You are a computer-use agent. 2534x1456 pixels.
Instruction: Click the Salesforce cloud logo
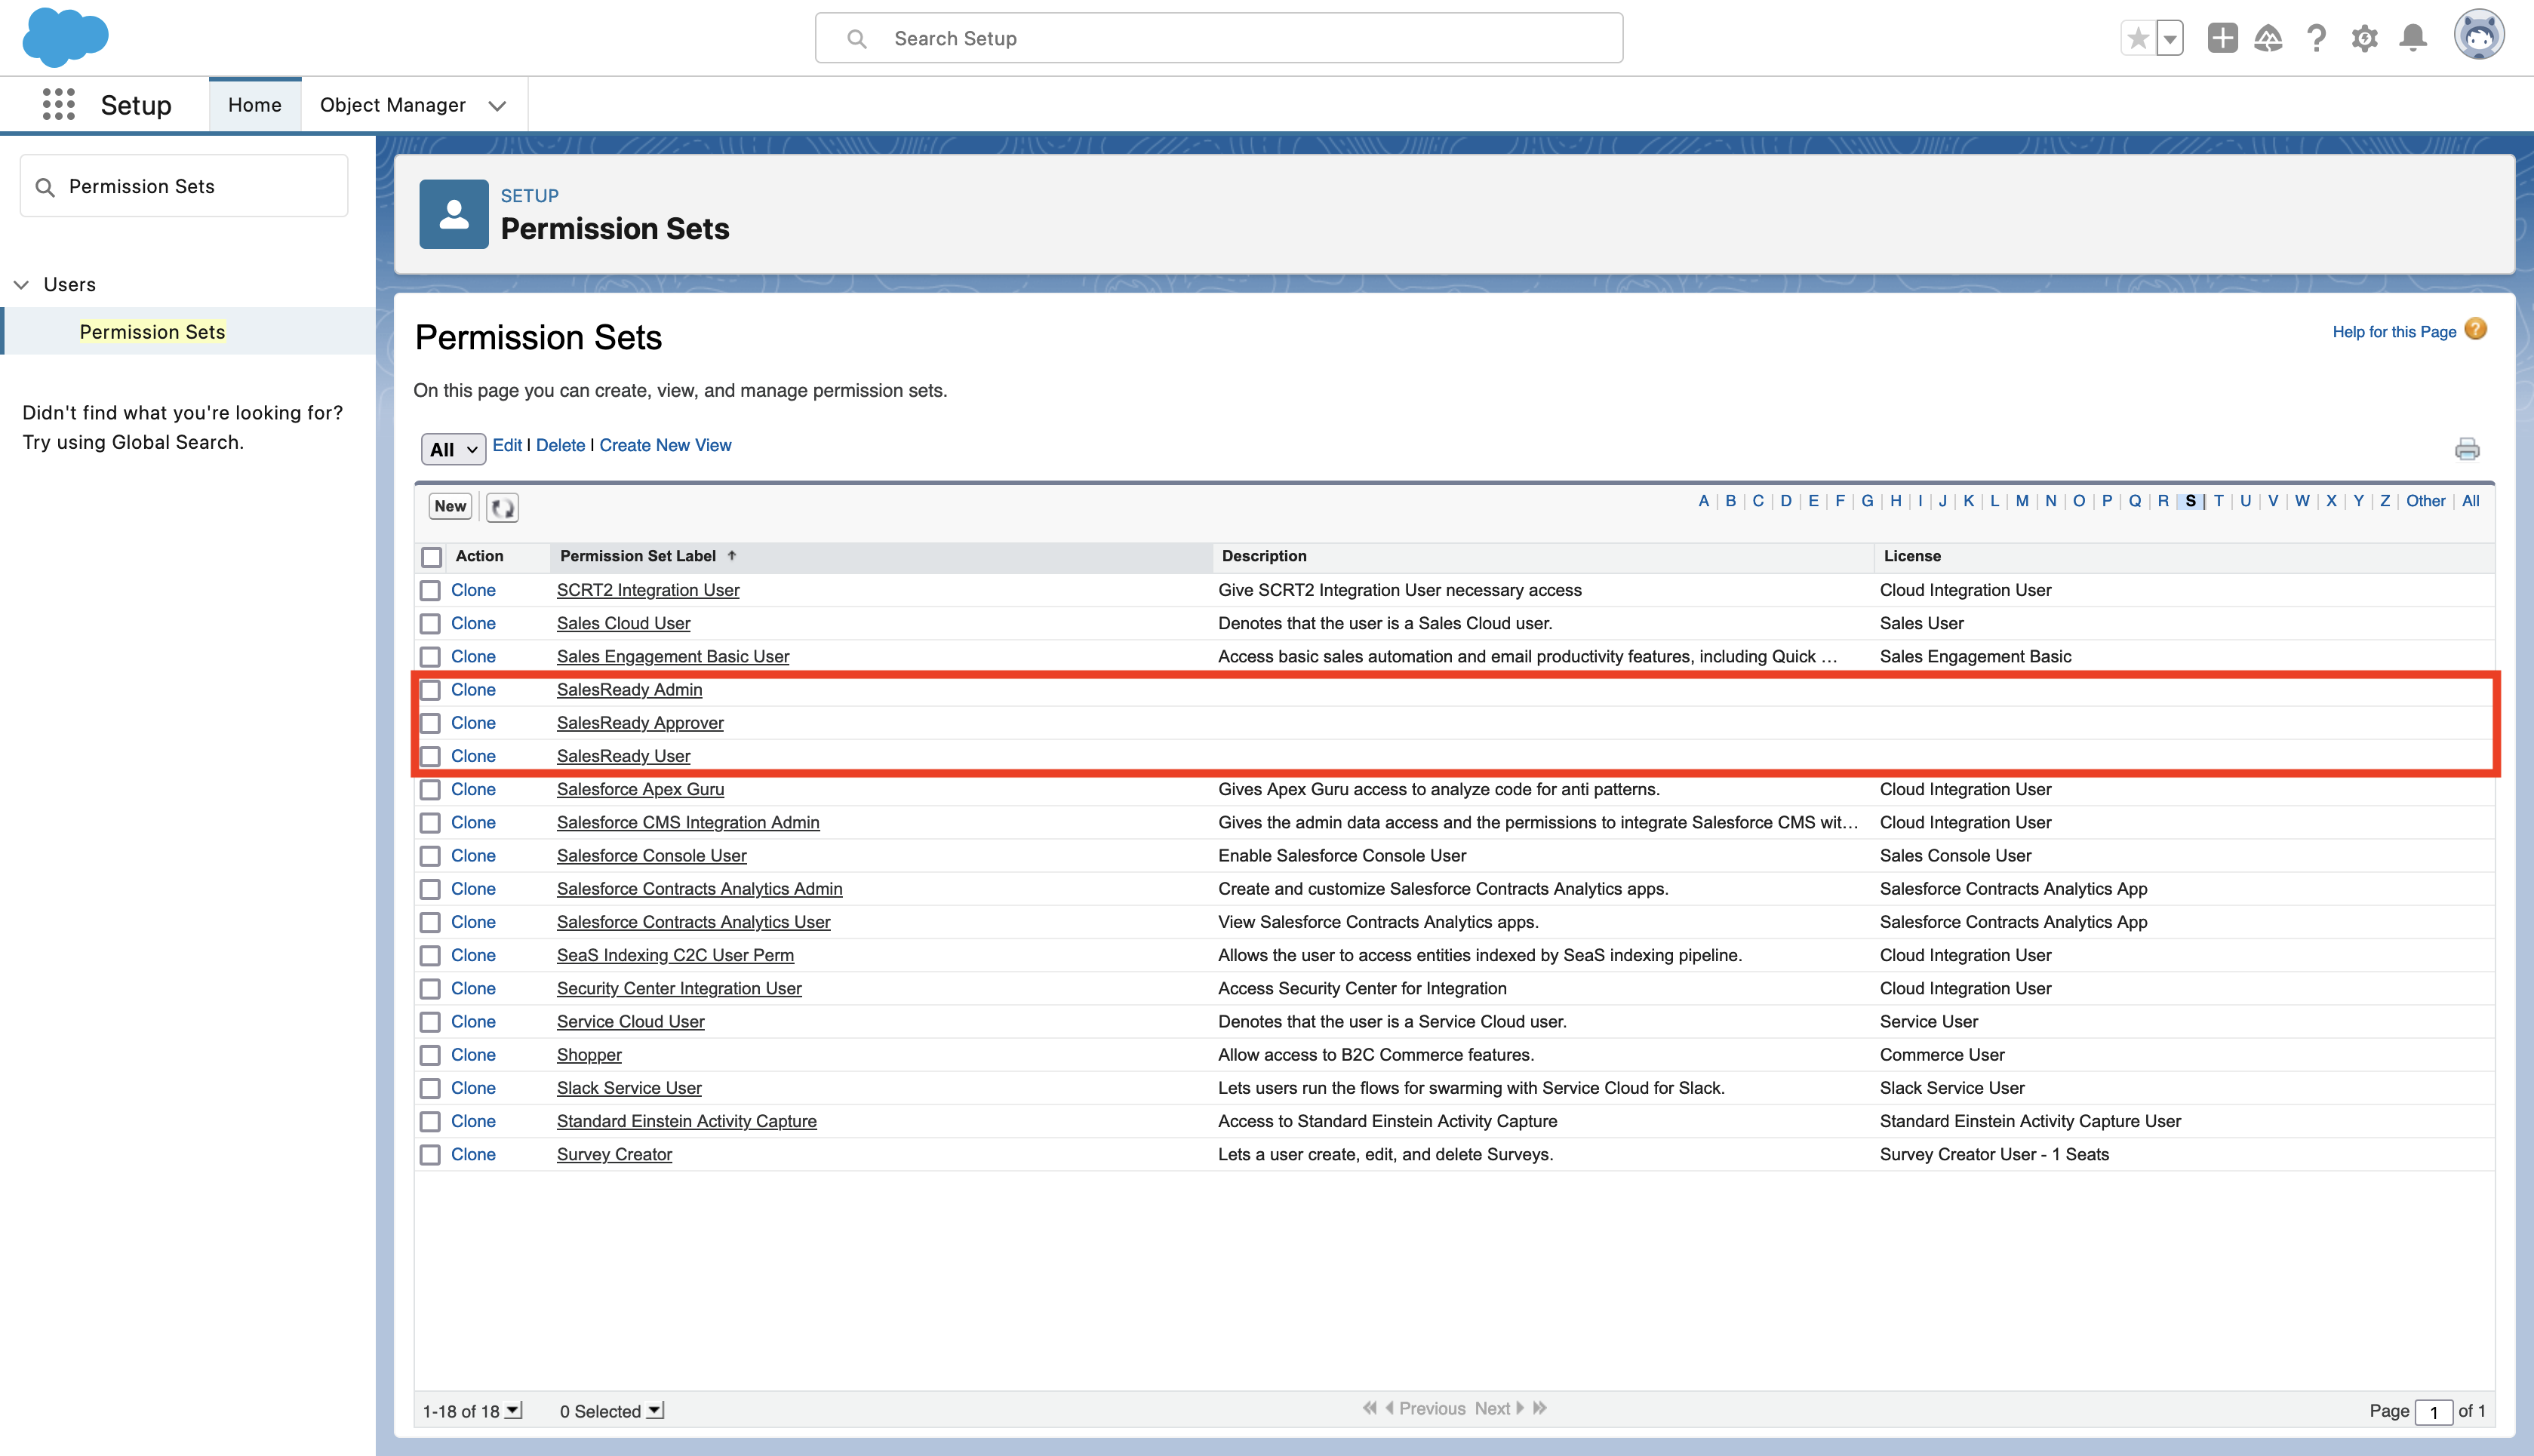click(x=65, y=37)
